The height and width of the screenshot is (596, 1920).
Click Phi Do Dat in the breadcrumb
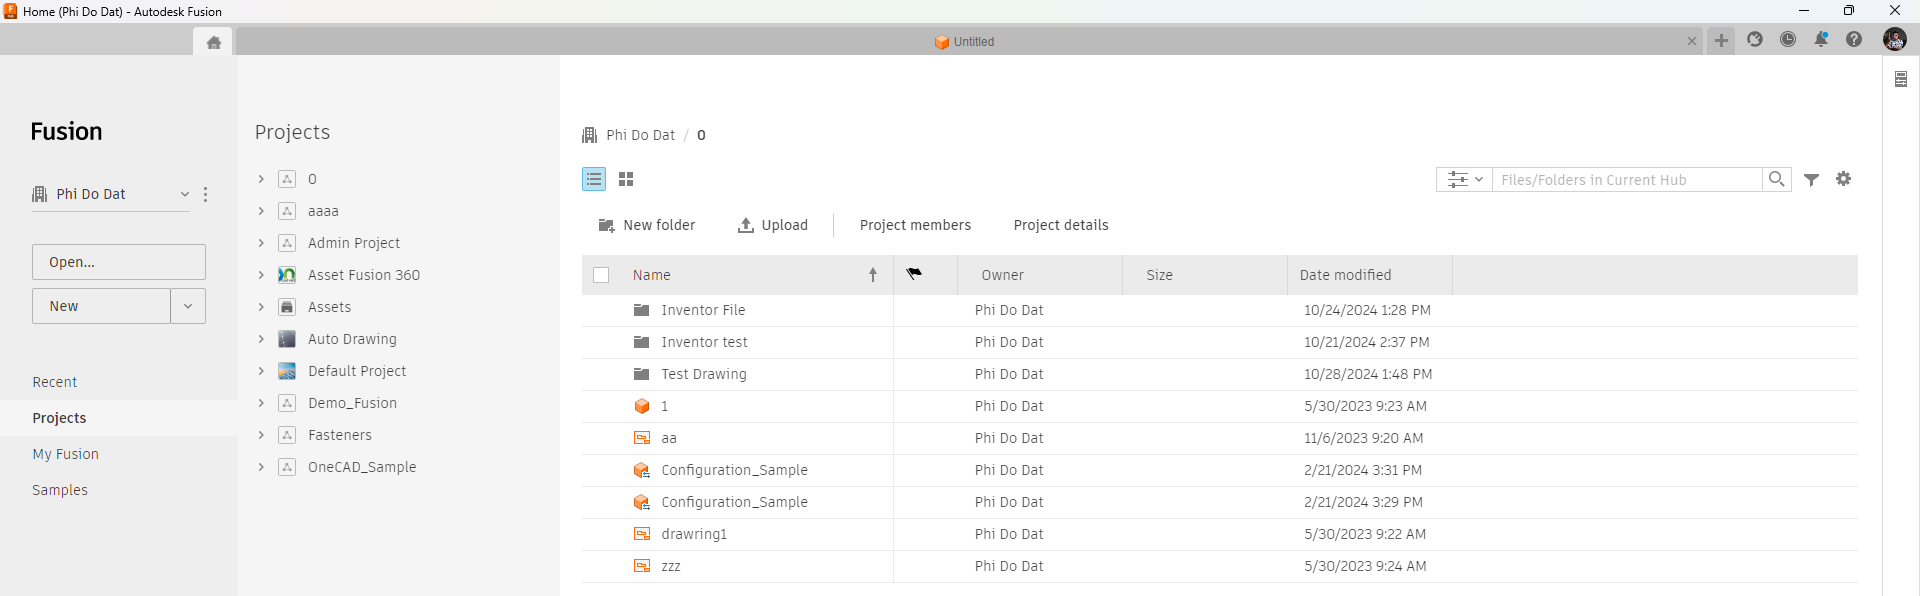tap(640, 135)
